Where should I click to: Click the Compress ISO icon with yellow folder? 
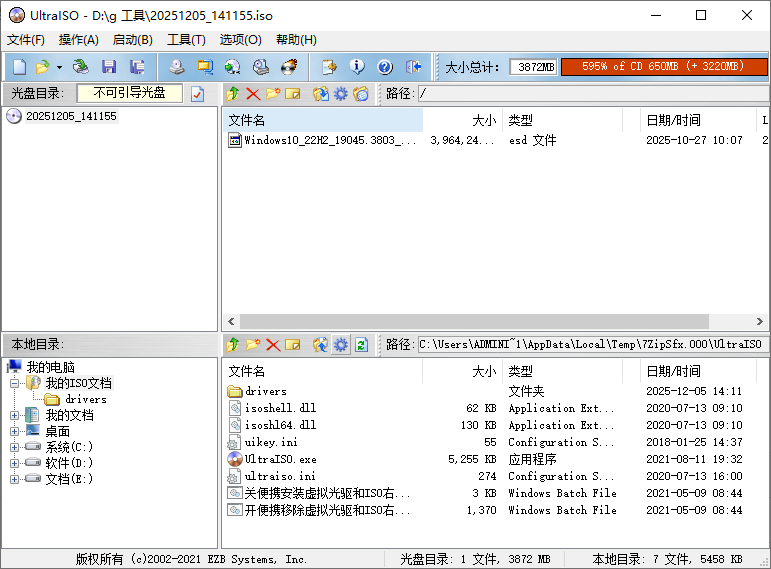point(205,67)
